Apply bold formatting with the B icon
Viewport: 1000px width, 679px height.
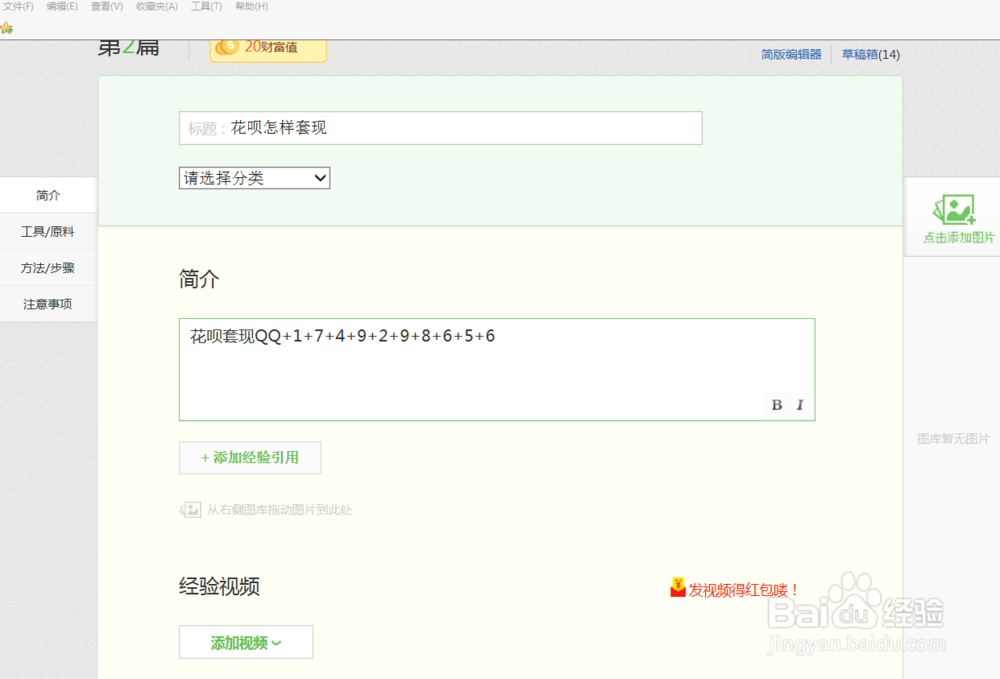[x=776, y=404]
